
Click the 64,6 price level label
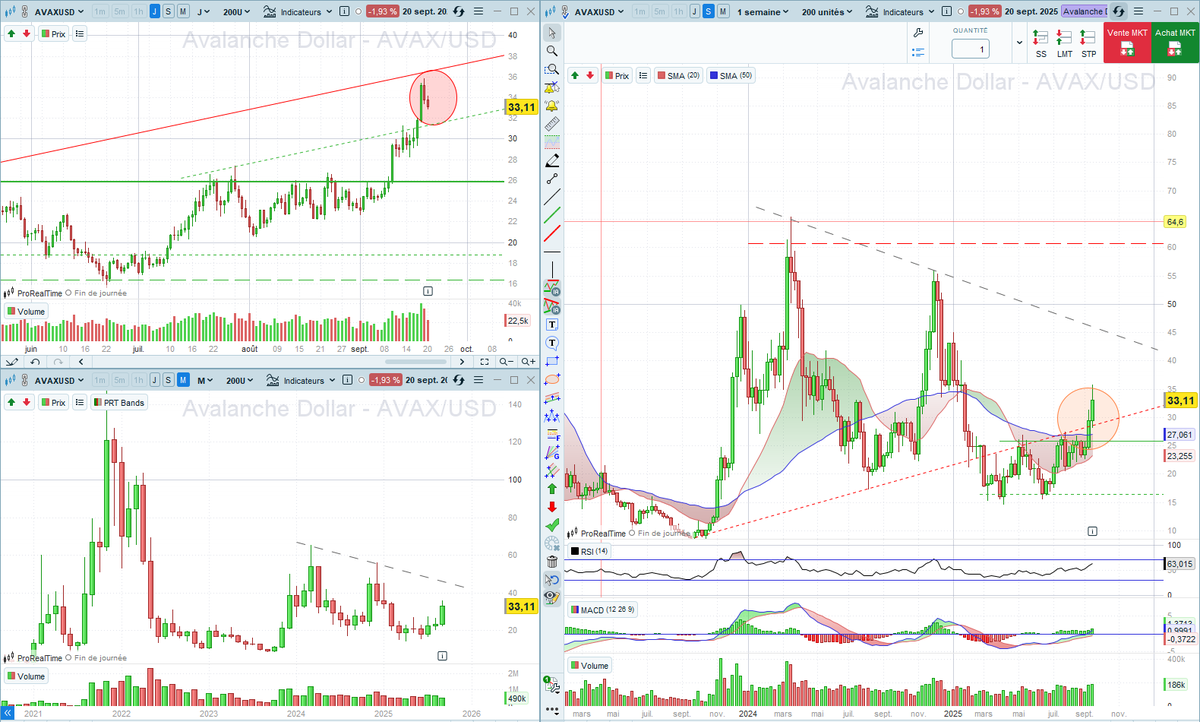click(1175, 221)
